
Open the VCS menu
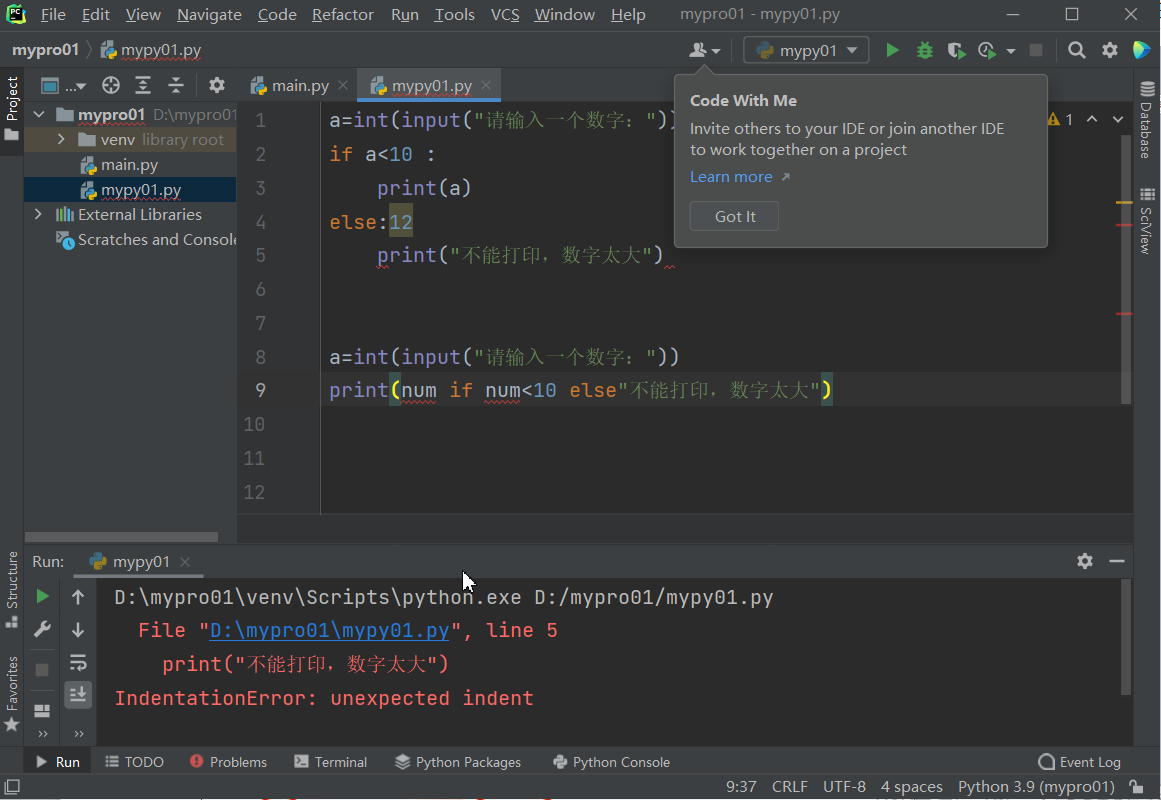(x=505, y=15)
